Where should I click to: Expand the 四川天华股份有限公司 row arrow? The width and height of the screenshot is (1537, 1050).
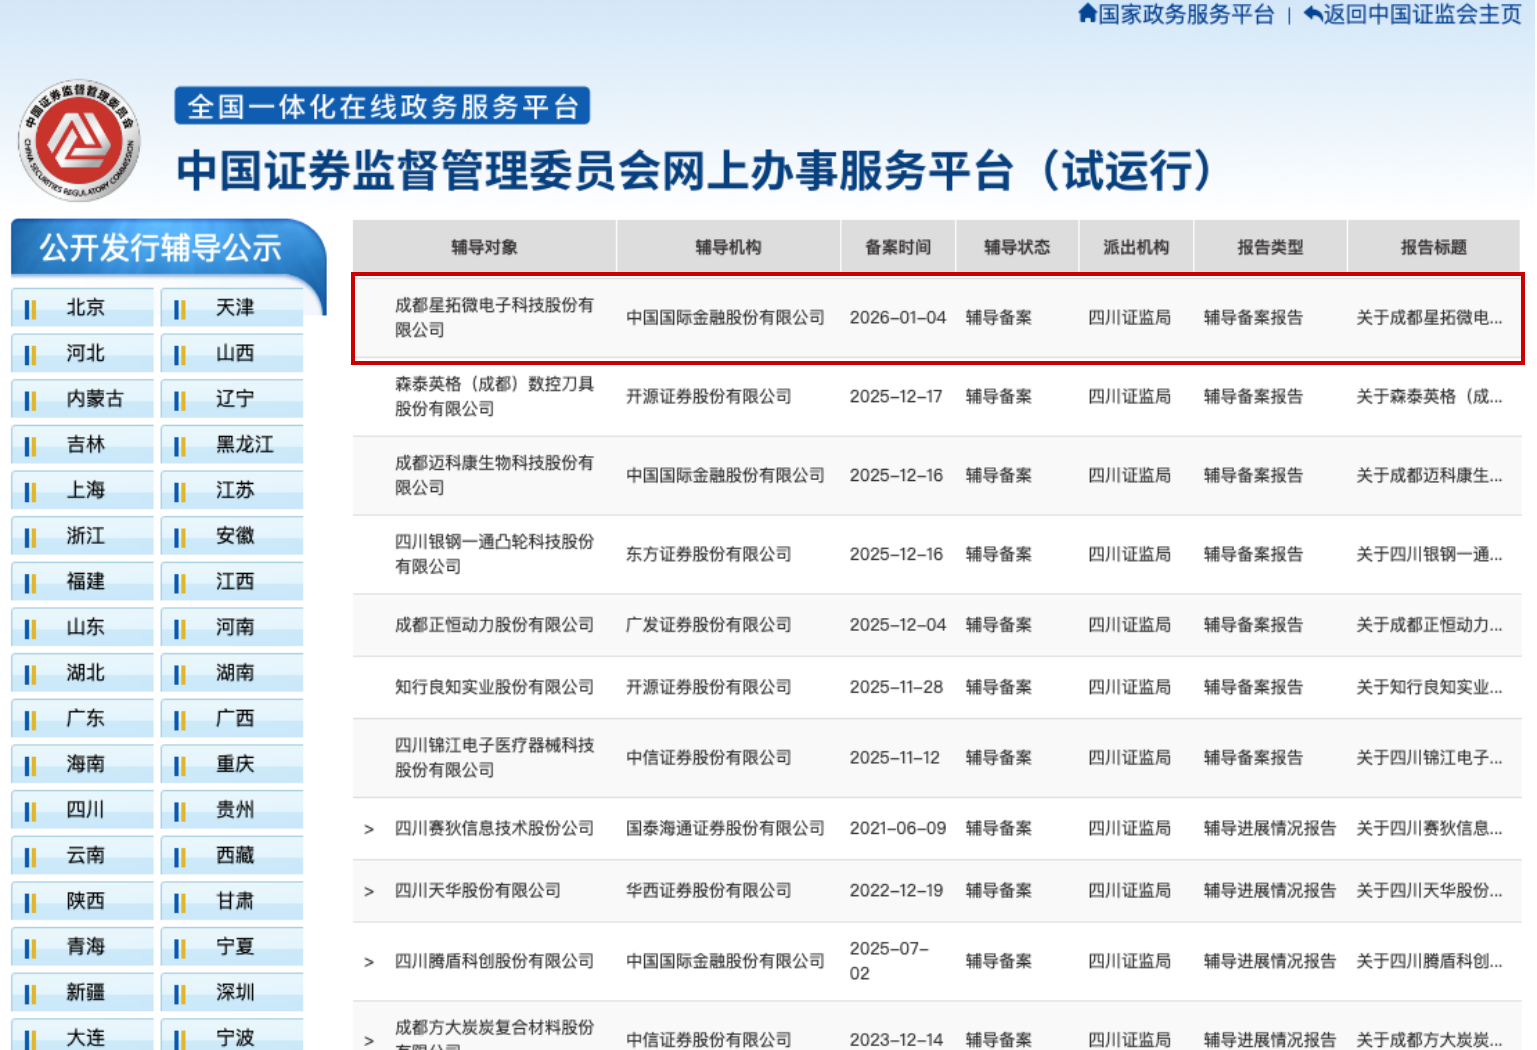[369, 891]
